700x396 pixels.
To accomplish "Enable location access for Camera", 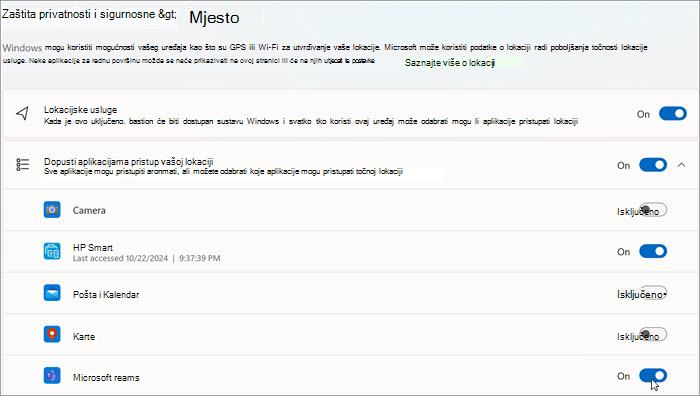I will click(x=653, y=209).
